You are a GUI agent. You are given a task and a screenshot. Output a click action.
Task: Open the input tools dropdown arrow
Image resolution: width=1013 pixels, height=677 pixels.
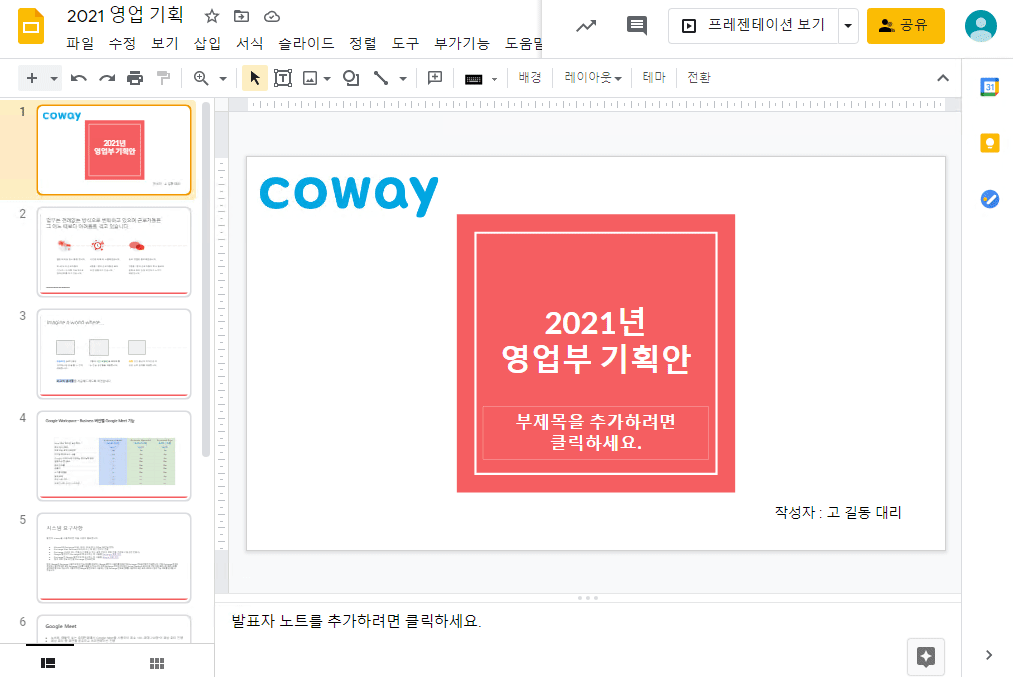coord(494,79)
